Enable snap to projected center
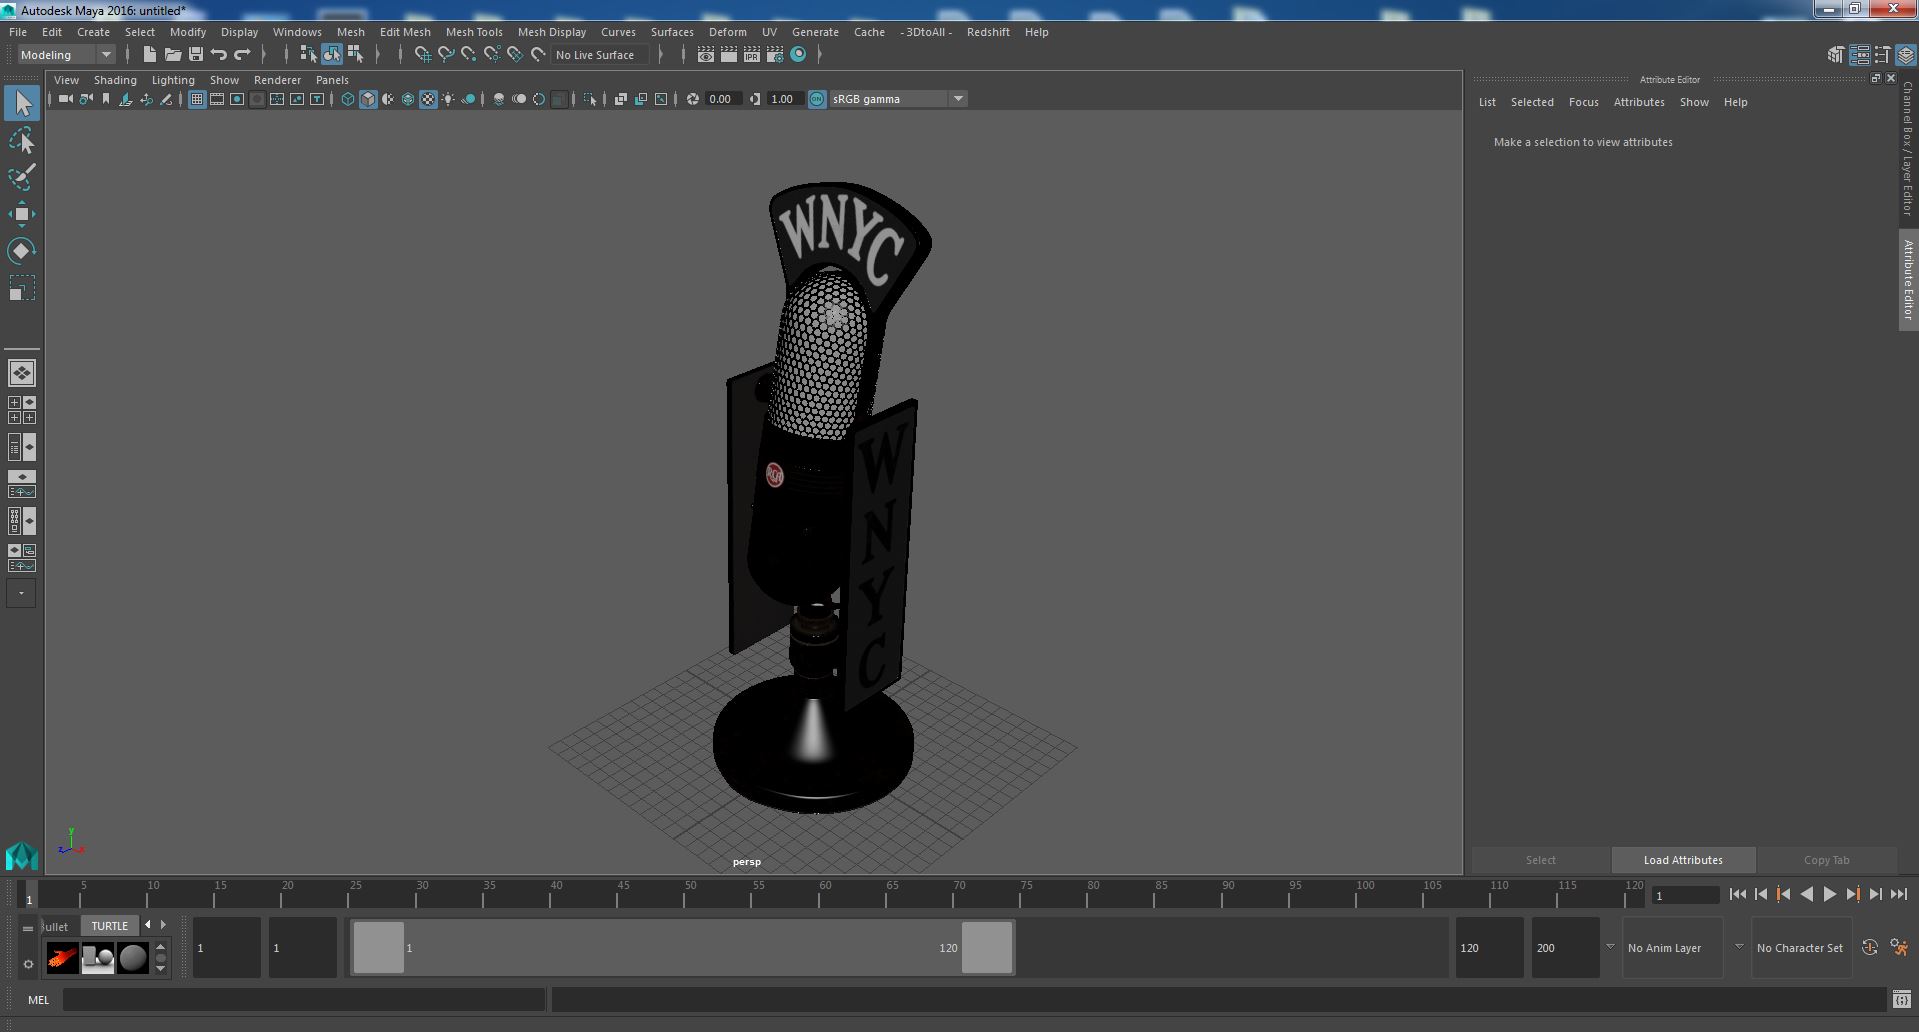This screenshot has height=1032, width=1919. coord(492,55)
